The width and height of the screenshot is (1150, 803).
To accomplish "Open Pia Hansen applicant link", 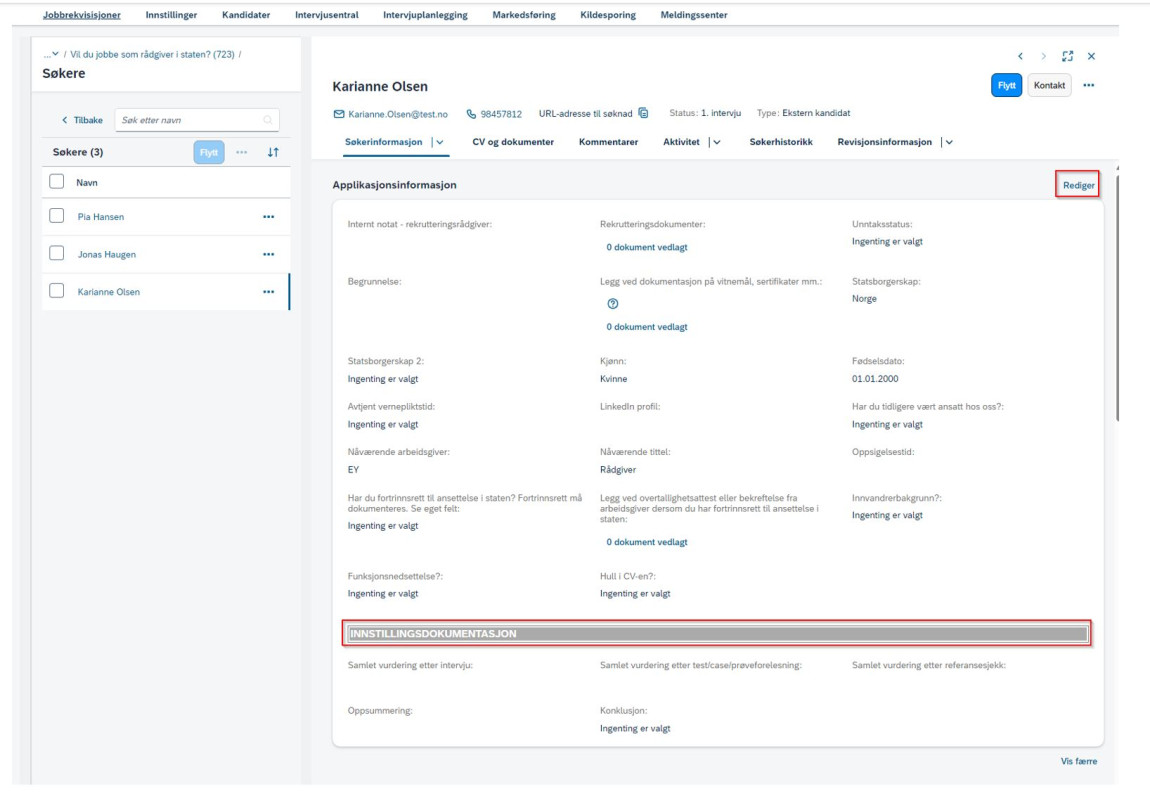I will point(100,216).
